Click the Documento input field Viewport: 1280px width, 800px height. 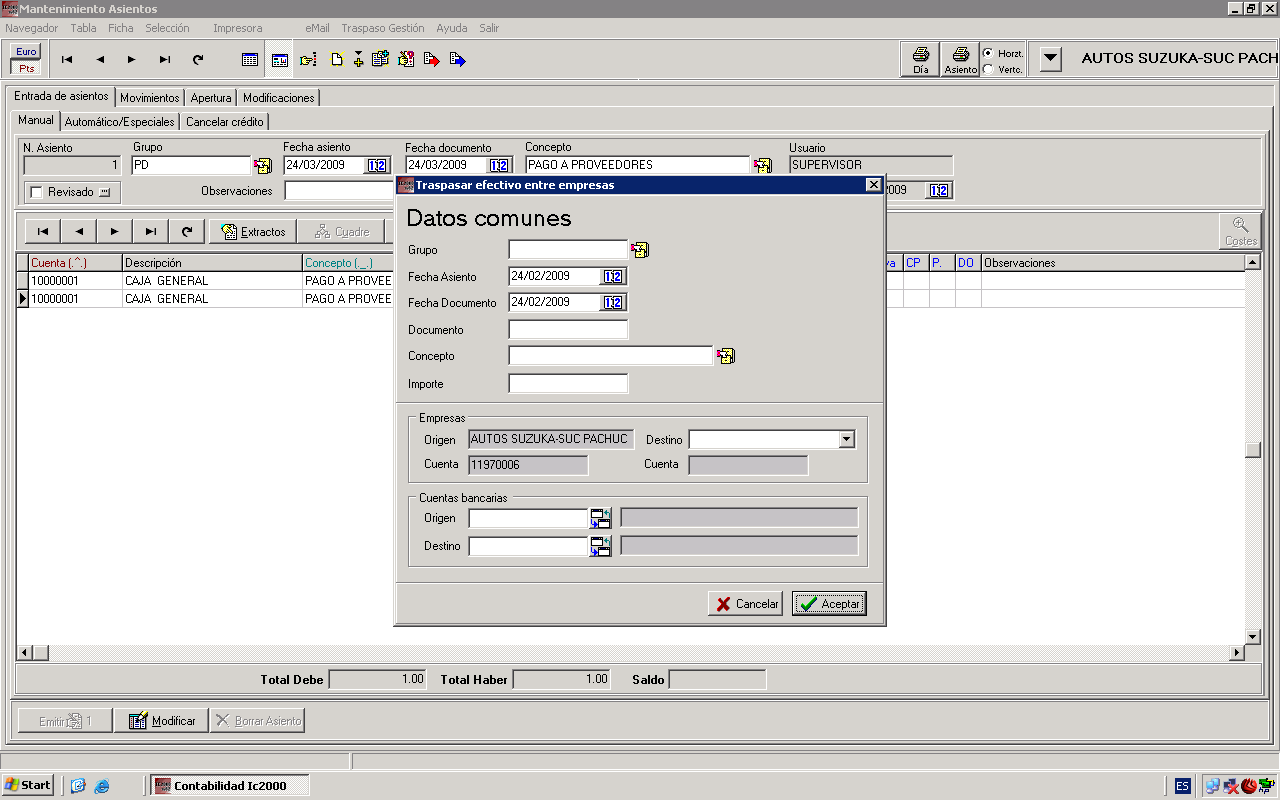pos(568,330)
